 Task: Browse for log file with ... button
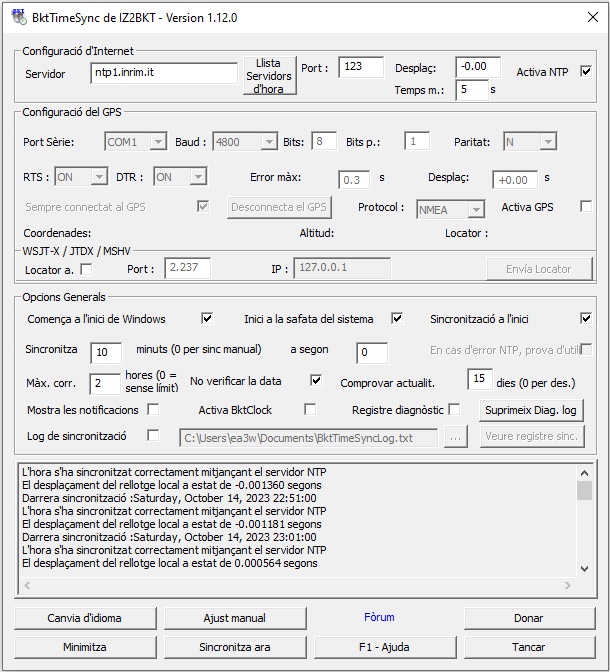coord(455,437)
